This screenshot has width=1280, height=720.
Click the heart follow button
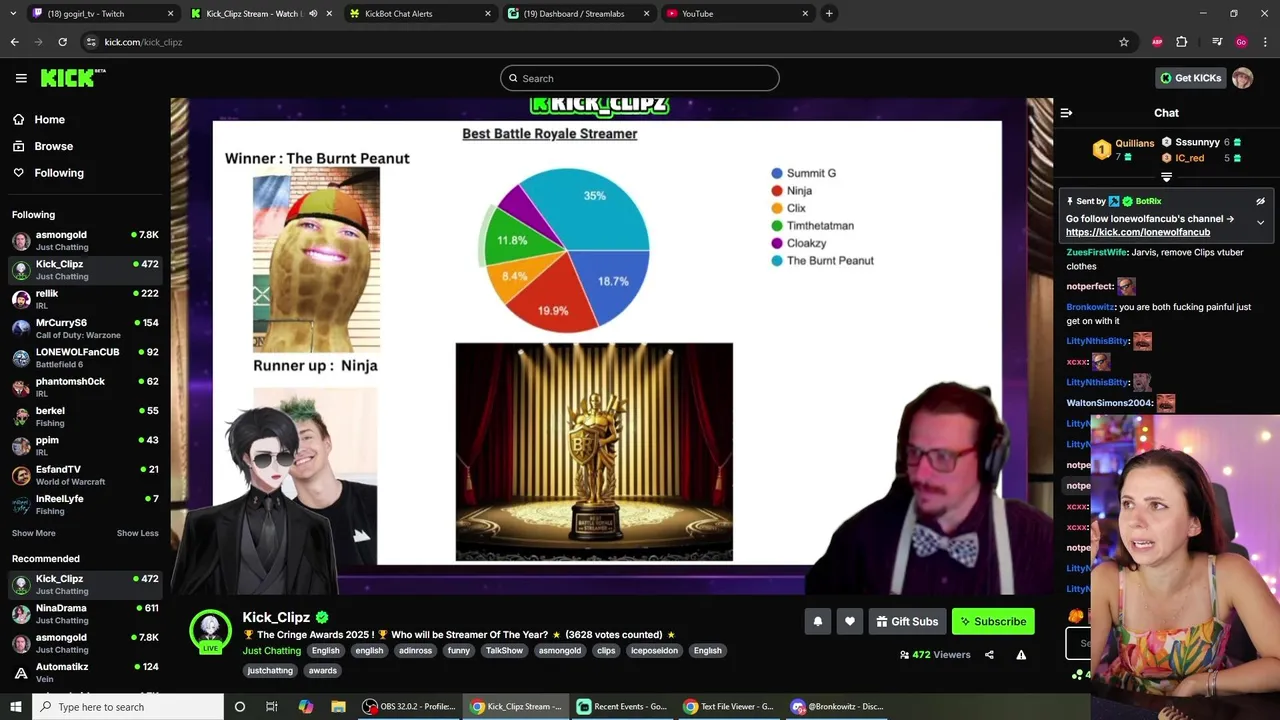pos(850,621)
